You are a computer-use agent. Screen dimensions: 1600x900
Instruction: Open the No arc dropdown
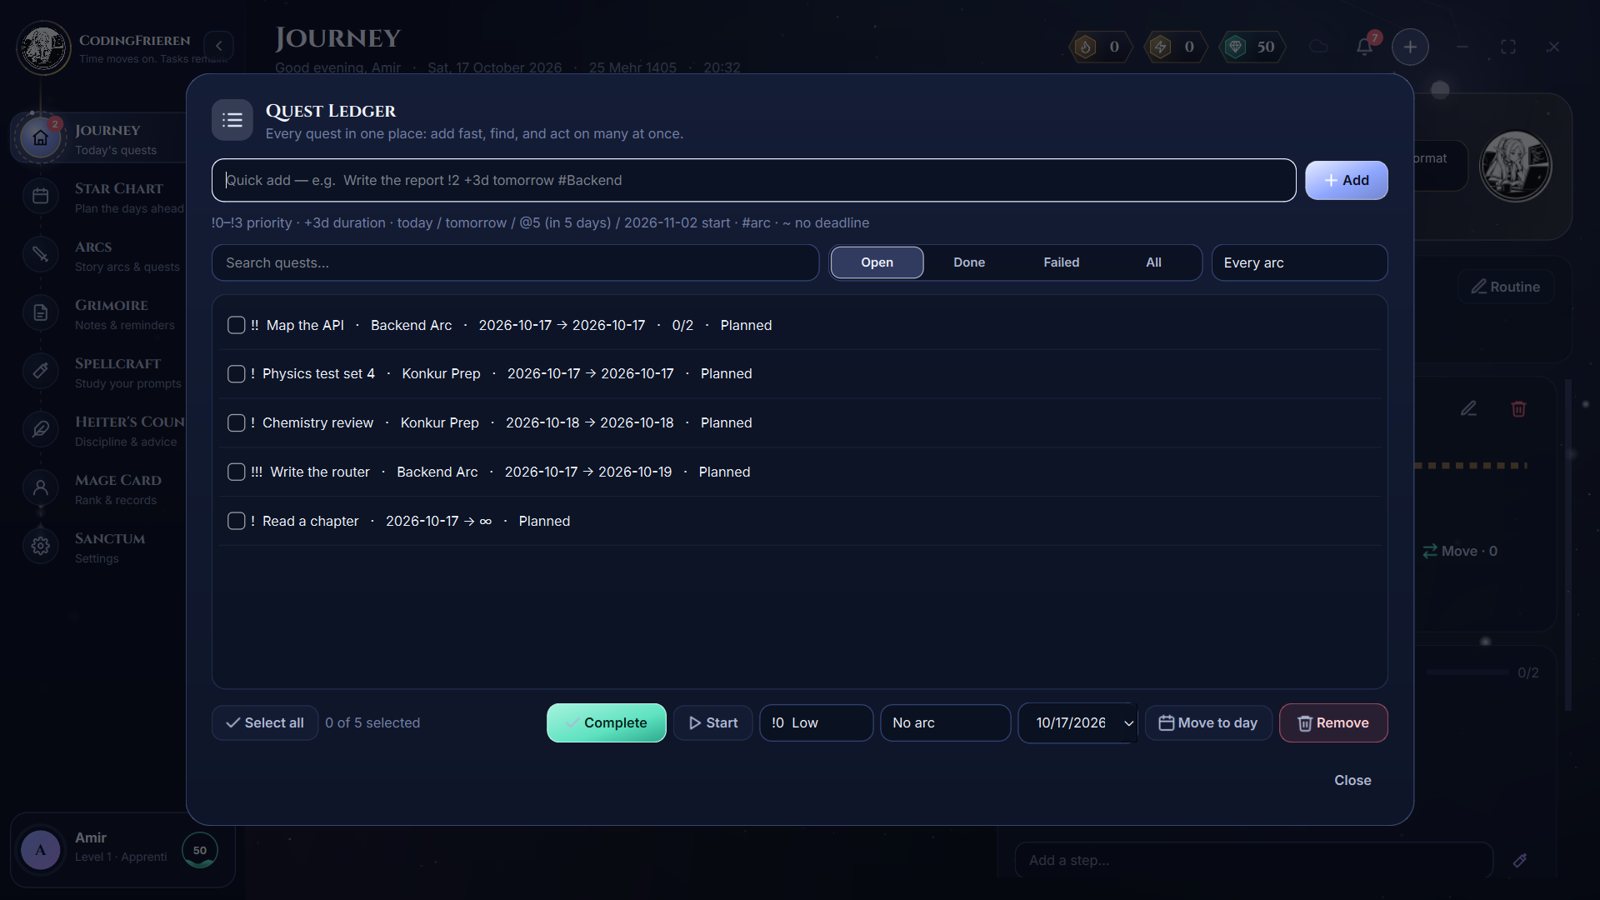[945, 723]
